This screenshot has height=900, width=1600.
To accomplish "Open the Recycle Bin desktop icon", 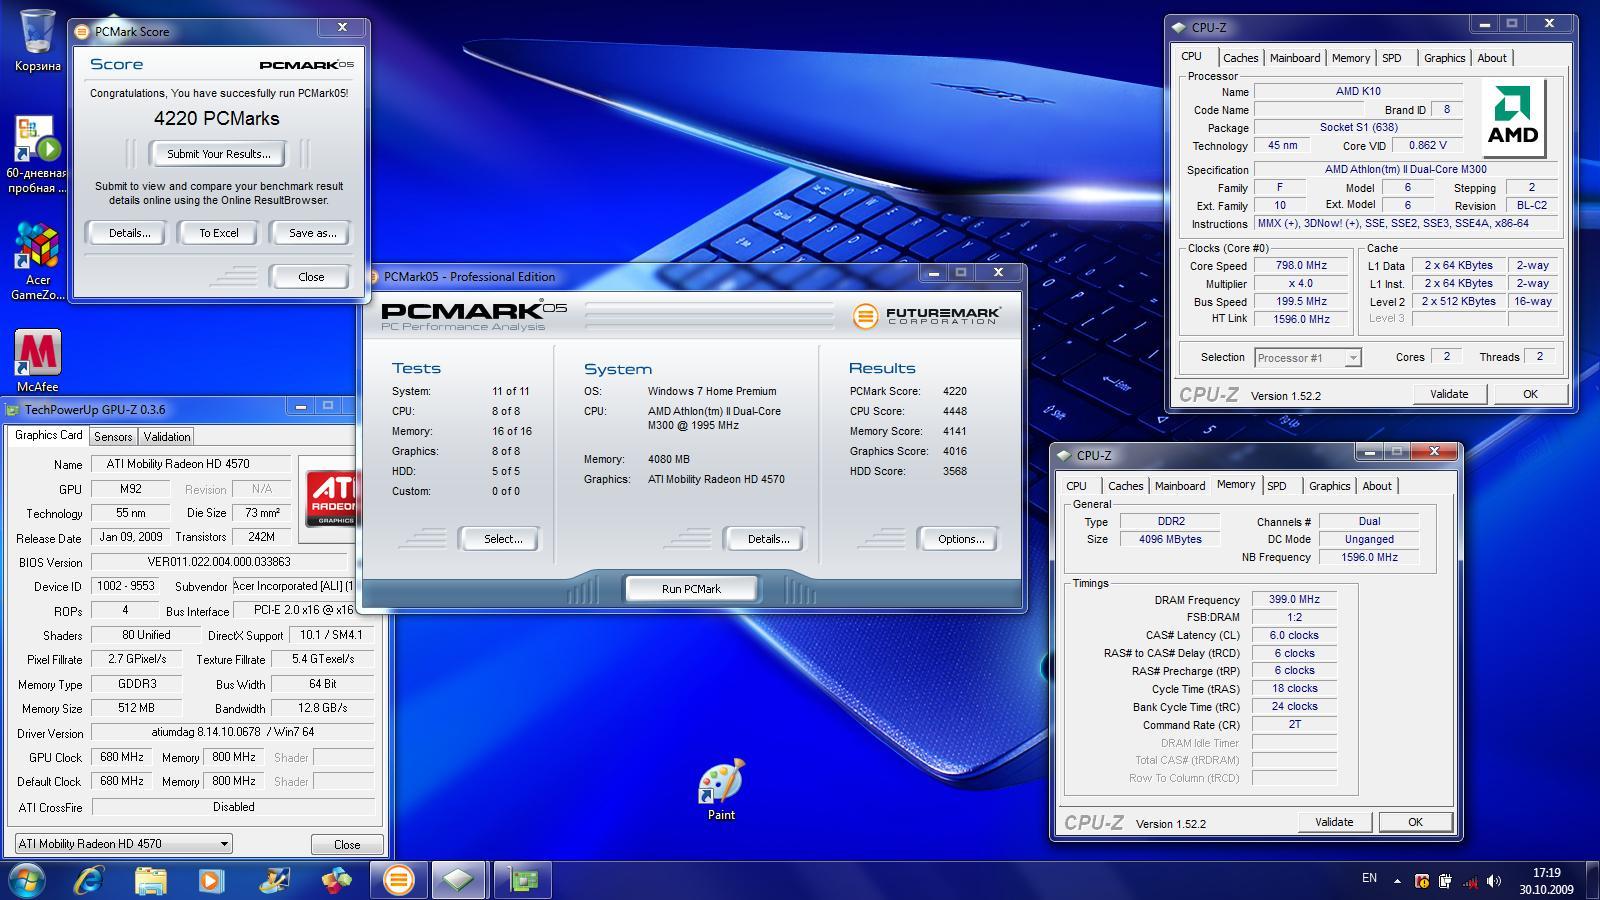I will (37, 40).
